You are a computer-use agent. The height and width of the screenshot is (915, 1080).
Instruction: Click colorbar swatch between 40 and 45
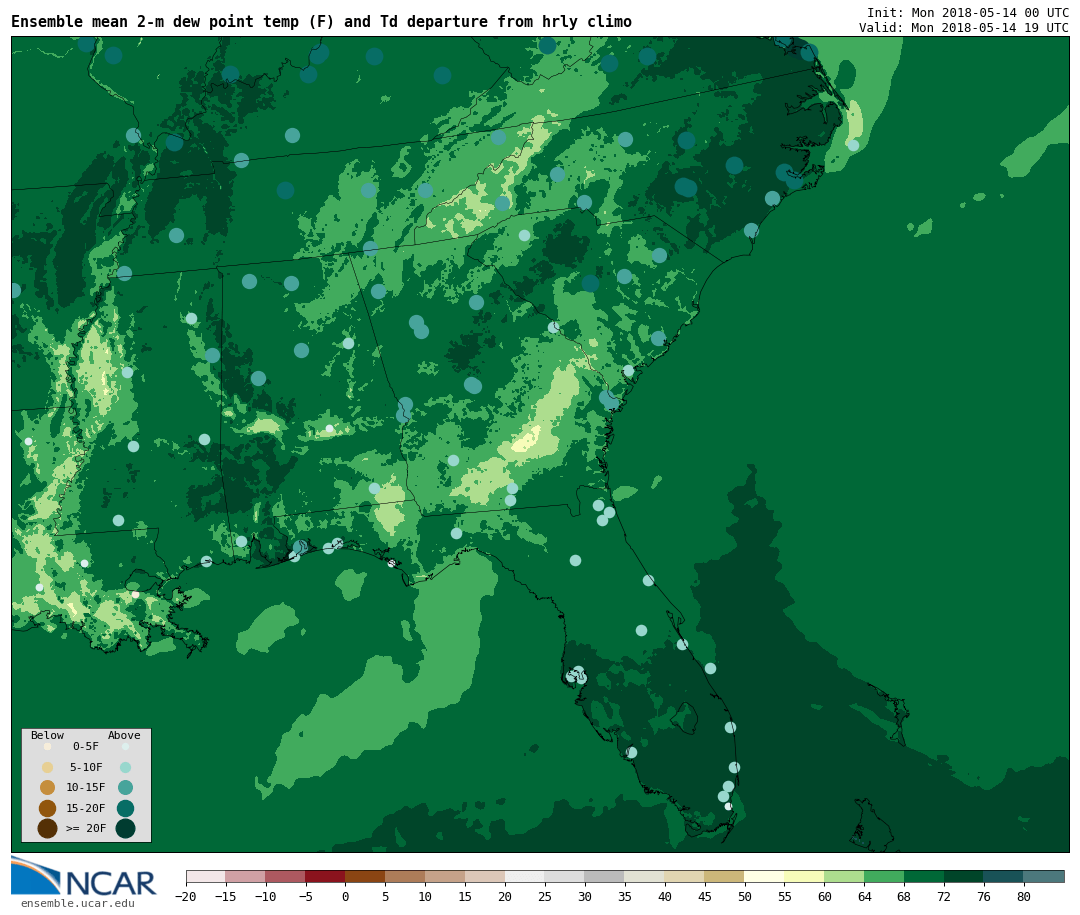685,876
